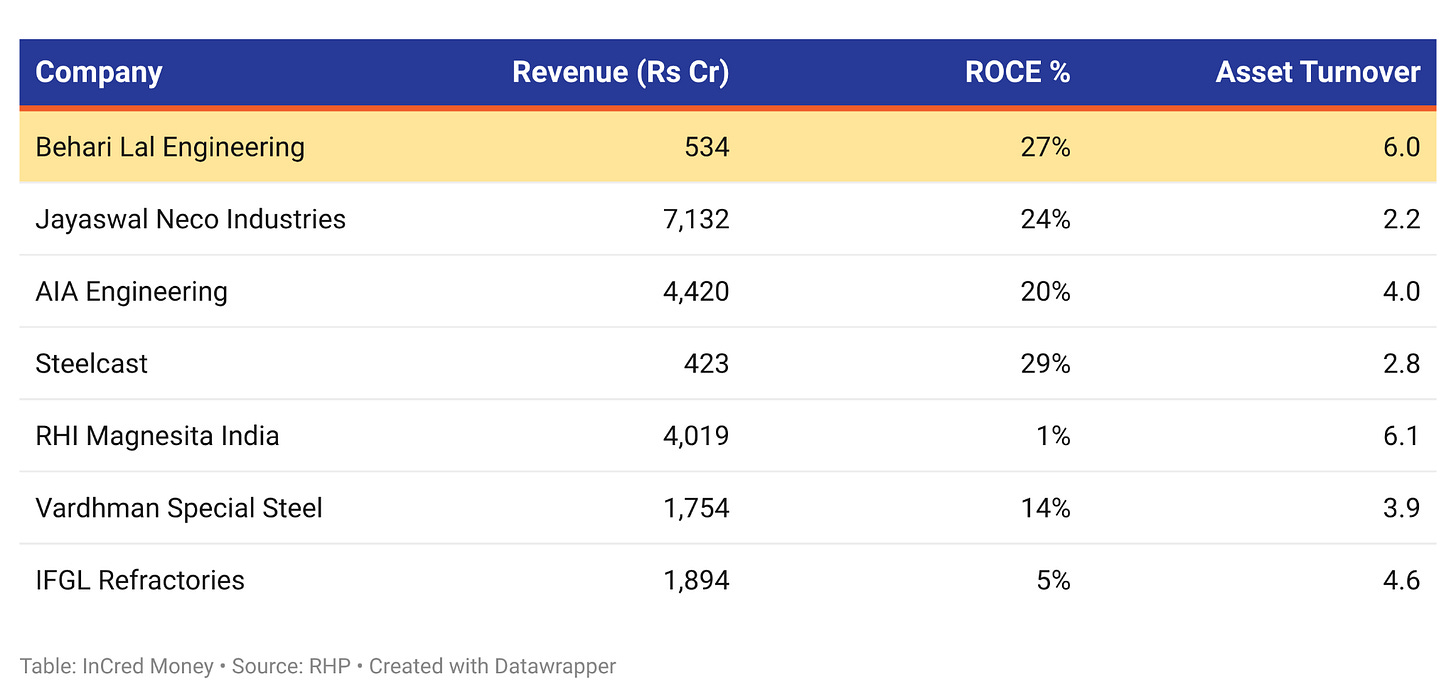Click revenue value 4,019

point(697,436)
